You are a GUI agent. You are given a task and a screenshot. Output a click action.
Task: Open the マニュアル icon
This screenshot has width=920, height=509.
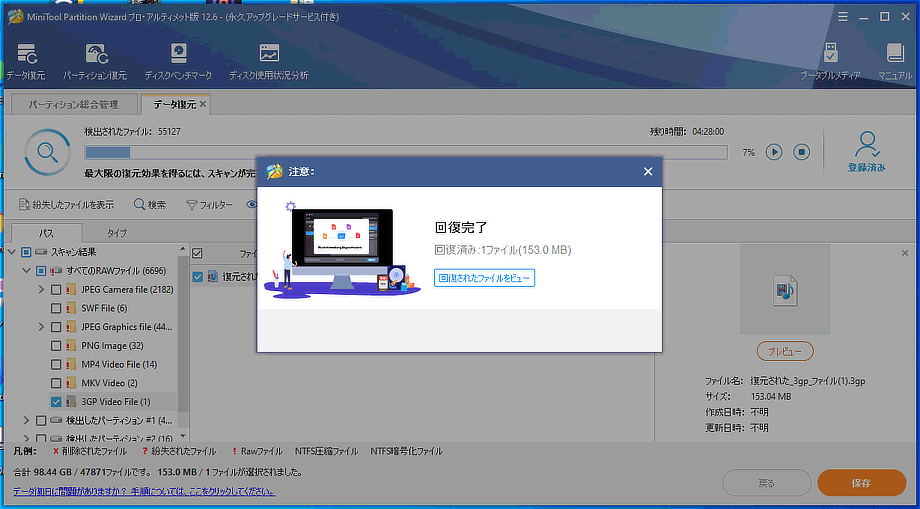point(895,61)
